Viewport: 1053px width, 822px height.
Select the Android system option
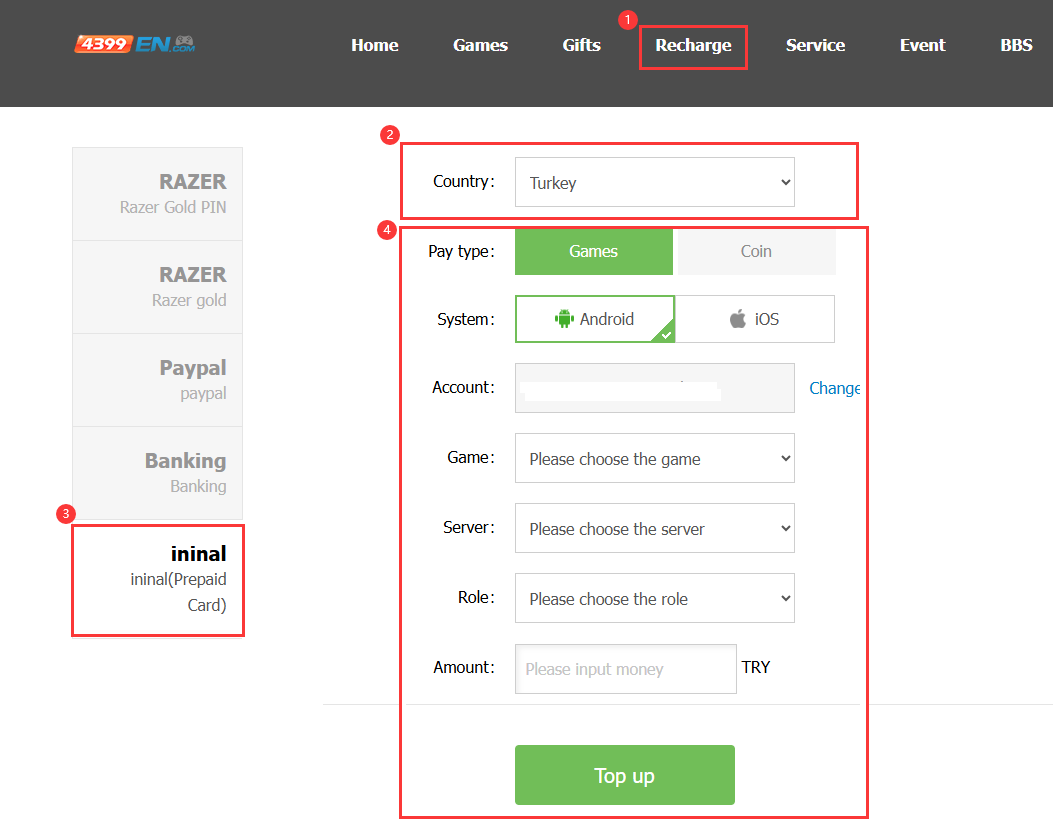(594, 319)
